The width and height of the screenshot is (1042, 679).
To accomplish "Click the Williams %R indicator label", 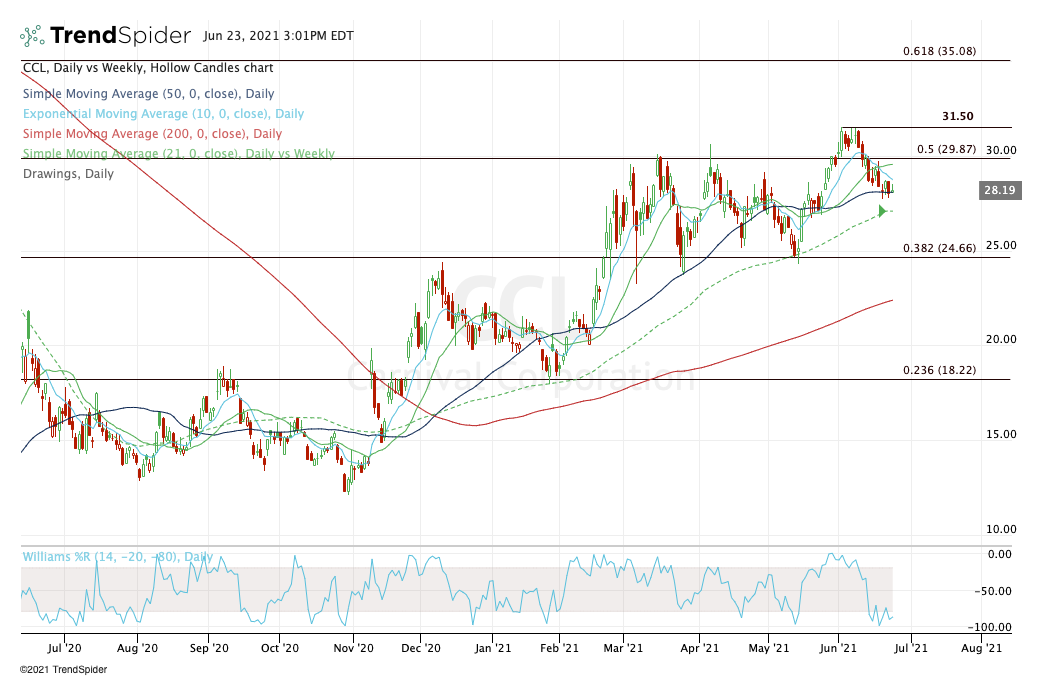I will 118,557.
